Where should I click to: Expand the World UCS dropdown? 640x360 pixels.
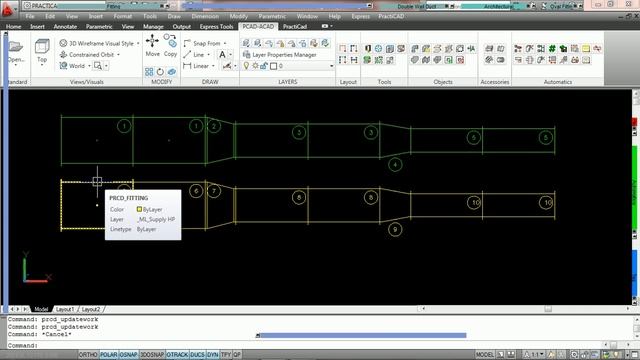(89, 66)
